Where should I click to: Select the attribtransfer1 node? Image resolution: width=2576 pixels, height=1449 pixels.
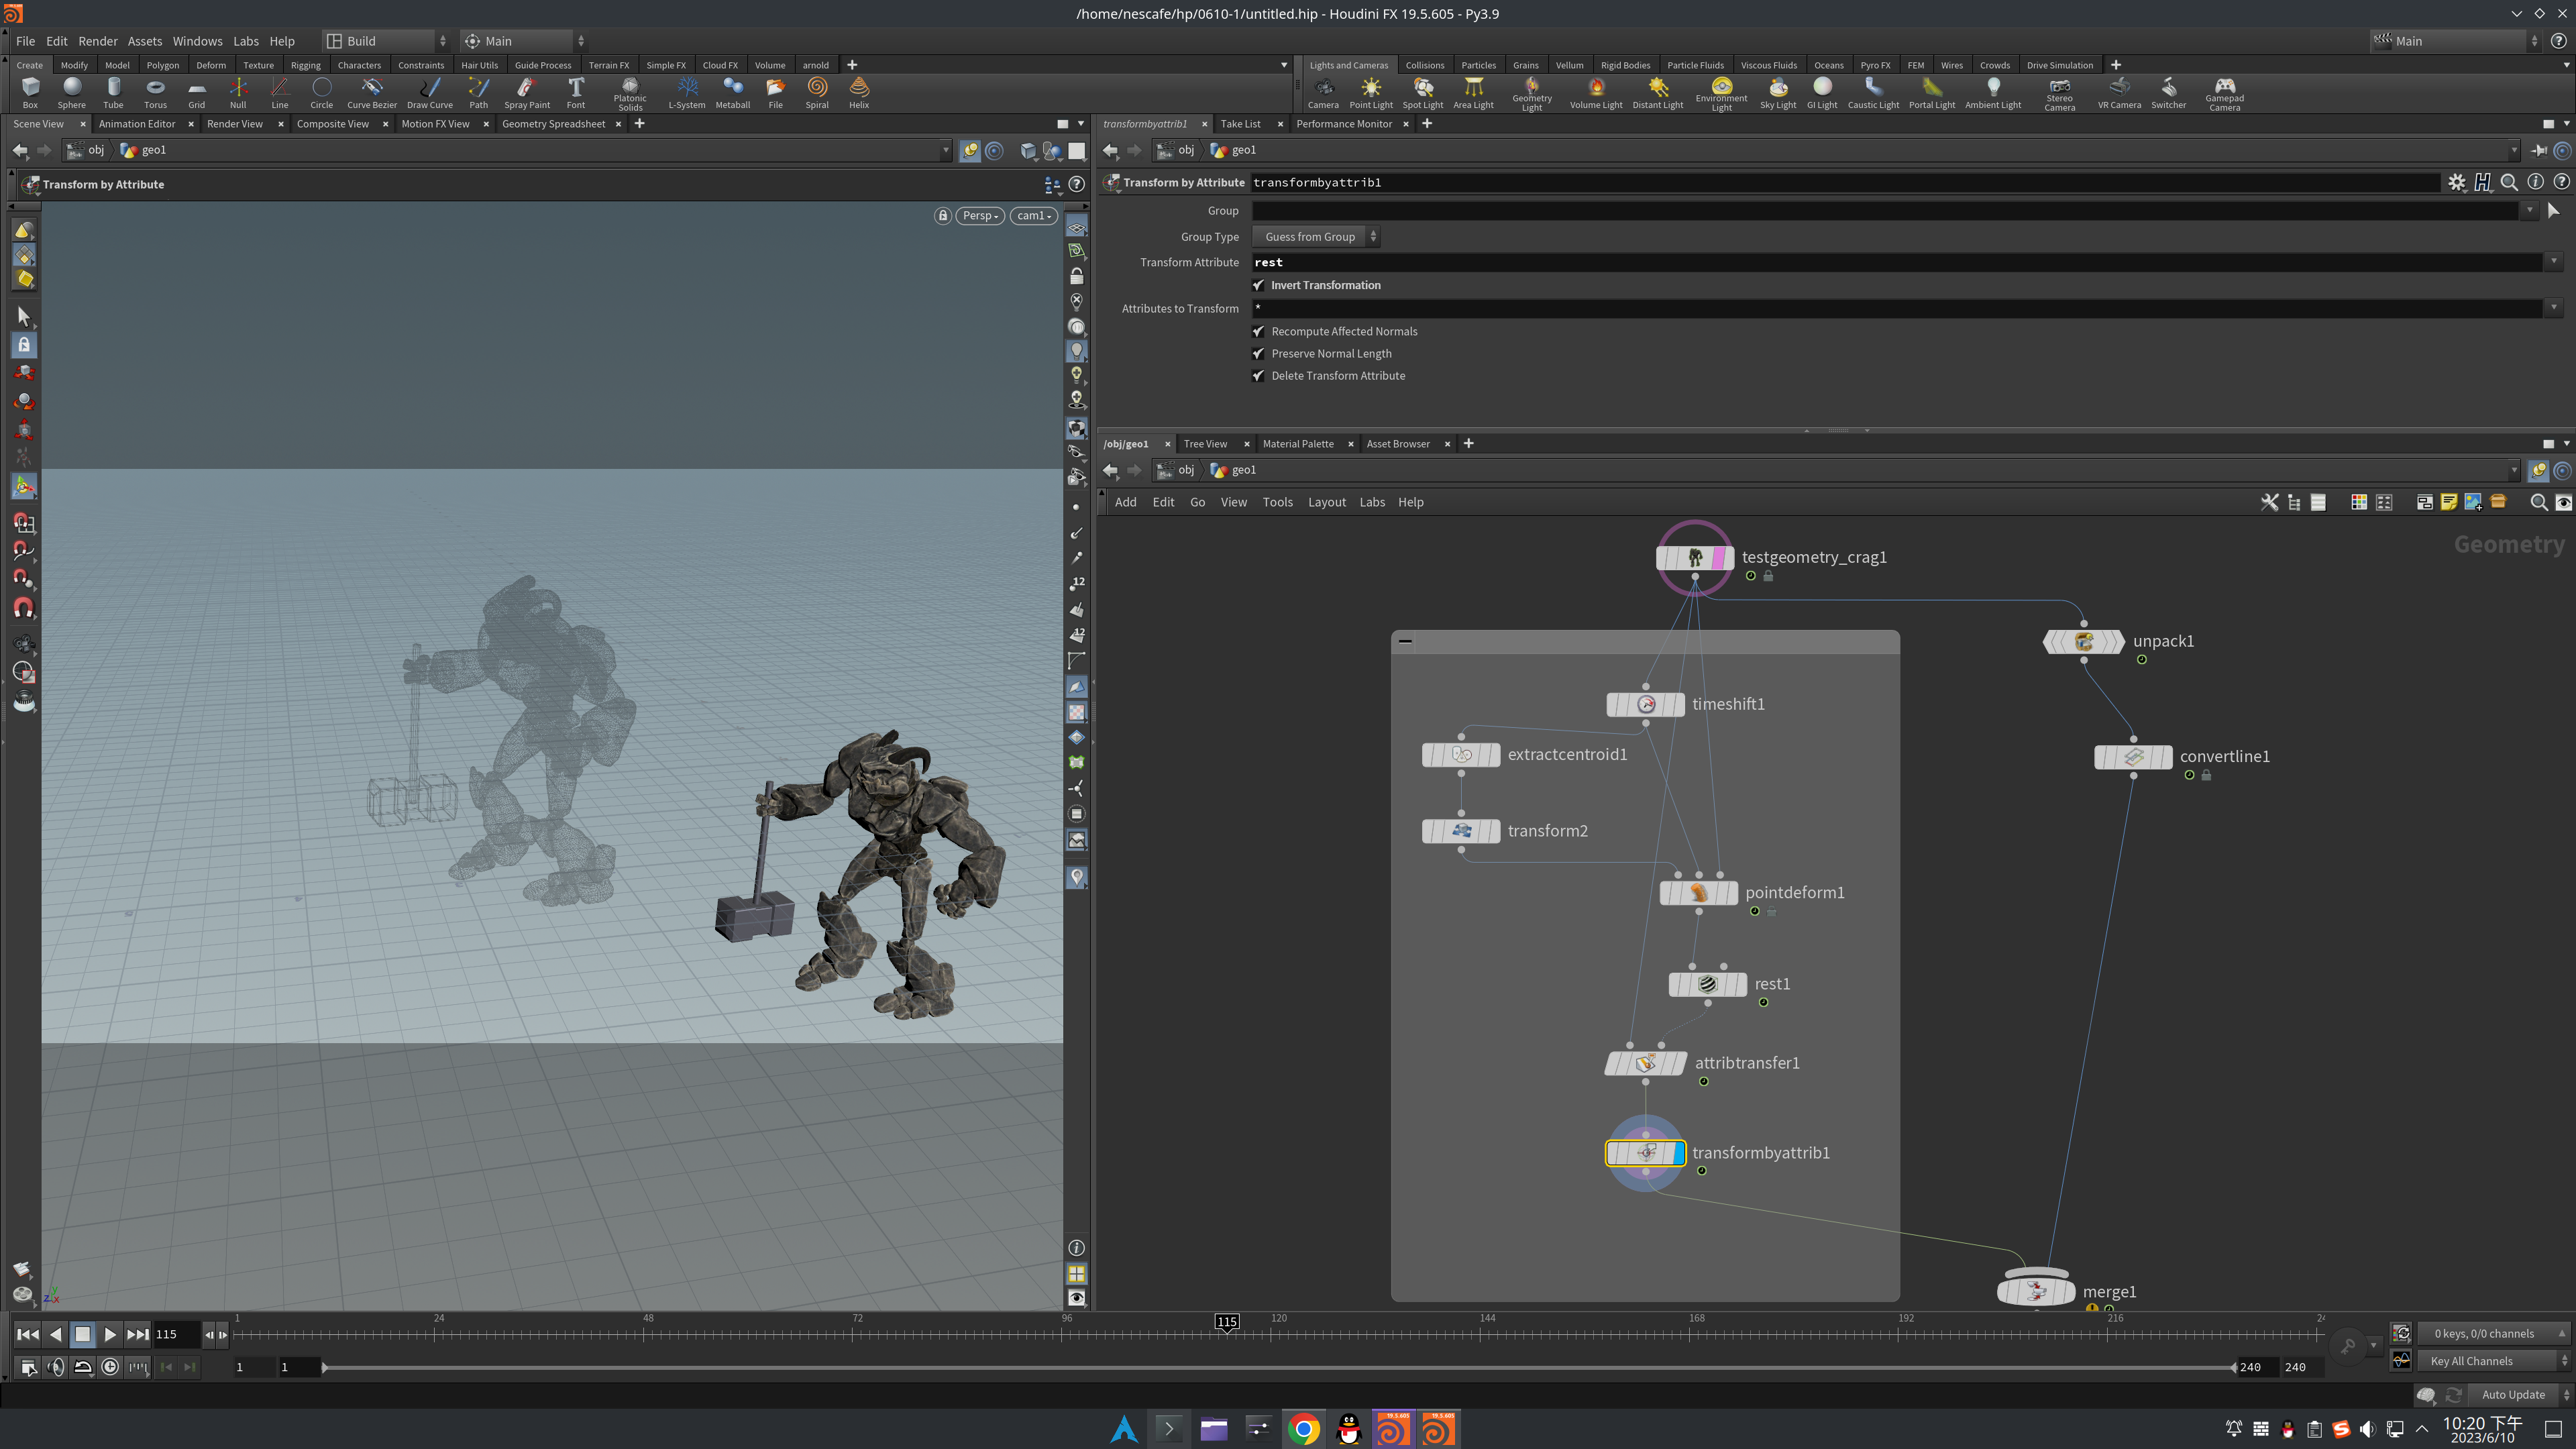[x=1645, y=1063]
